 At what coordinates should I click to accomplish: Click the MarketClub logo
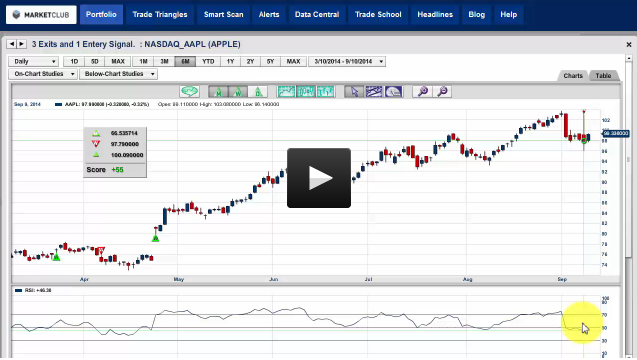[41, 15]
